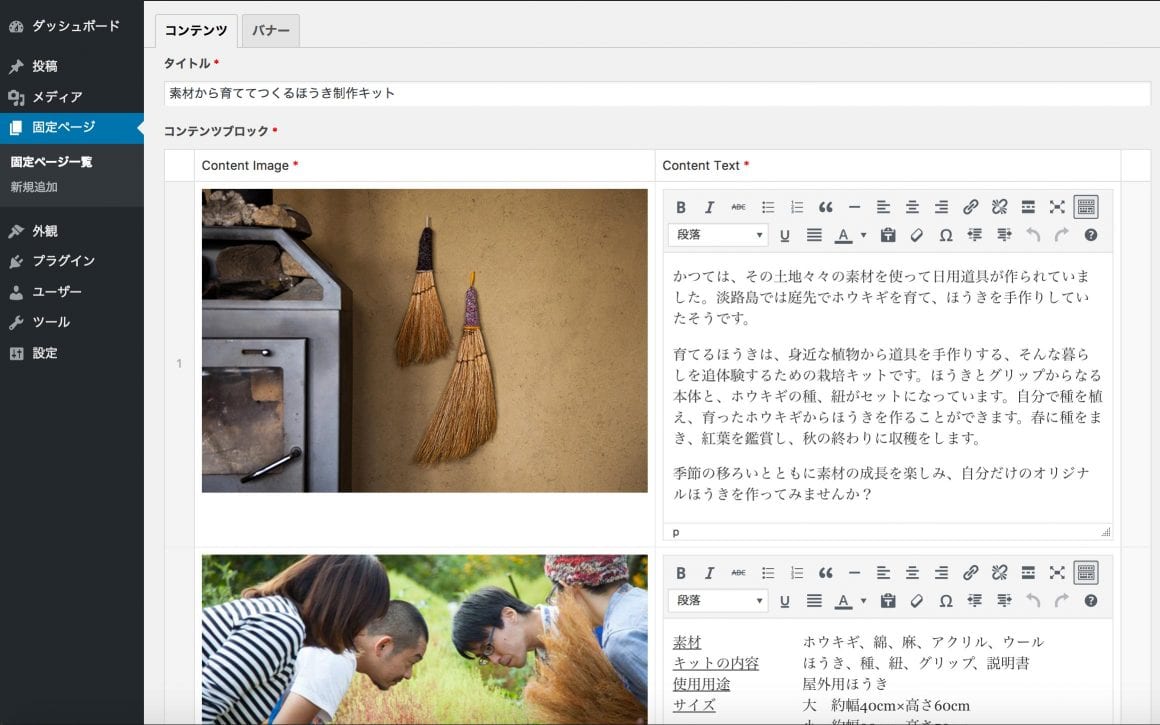Open メディア library from the sidebar
This screenshot has height=725, width=1160.
pos(72,97)
